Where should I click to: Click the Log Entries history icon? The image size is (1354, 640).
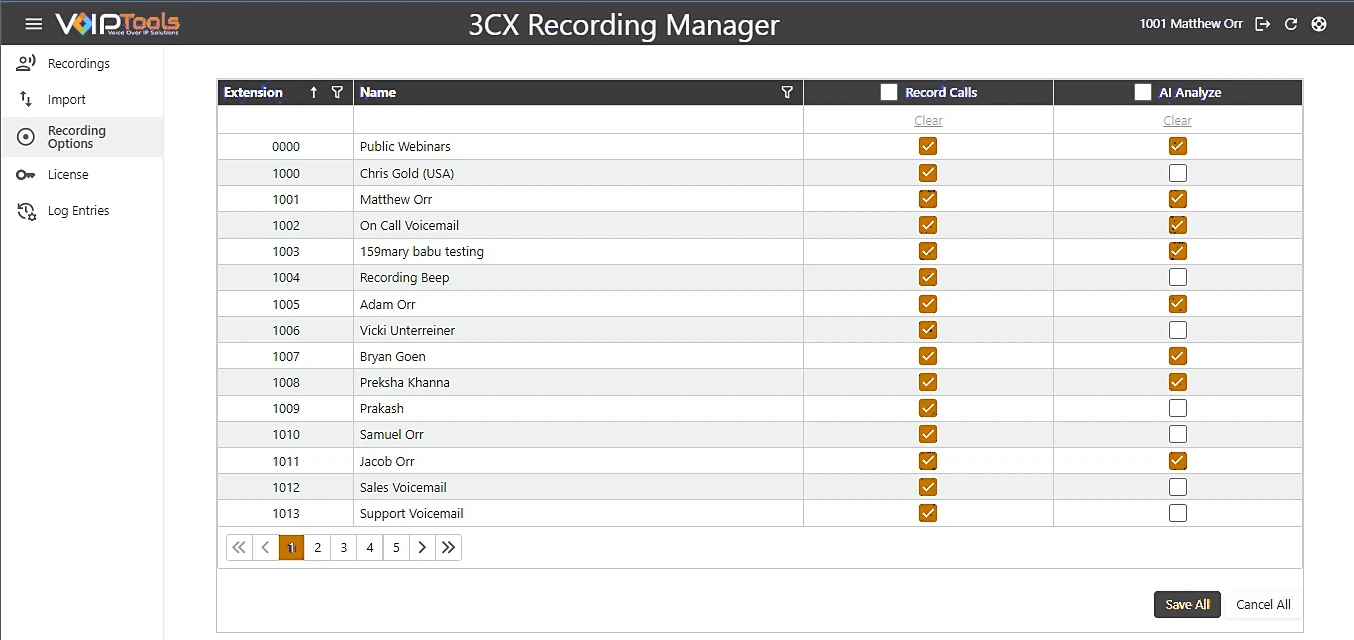[x=26, y=211]
